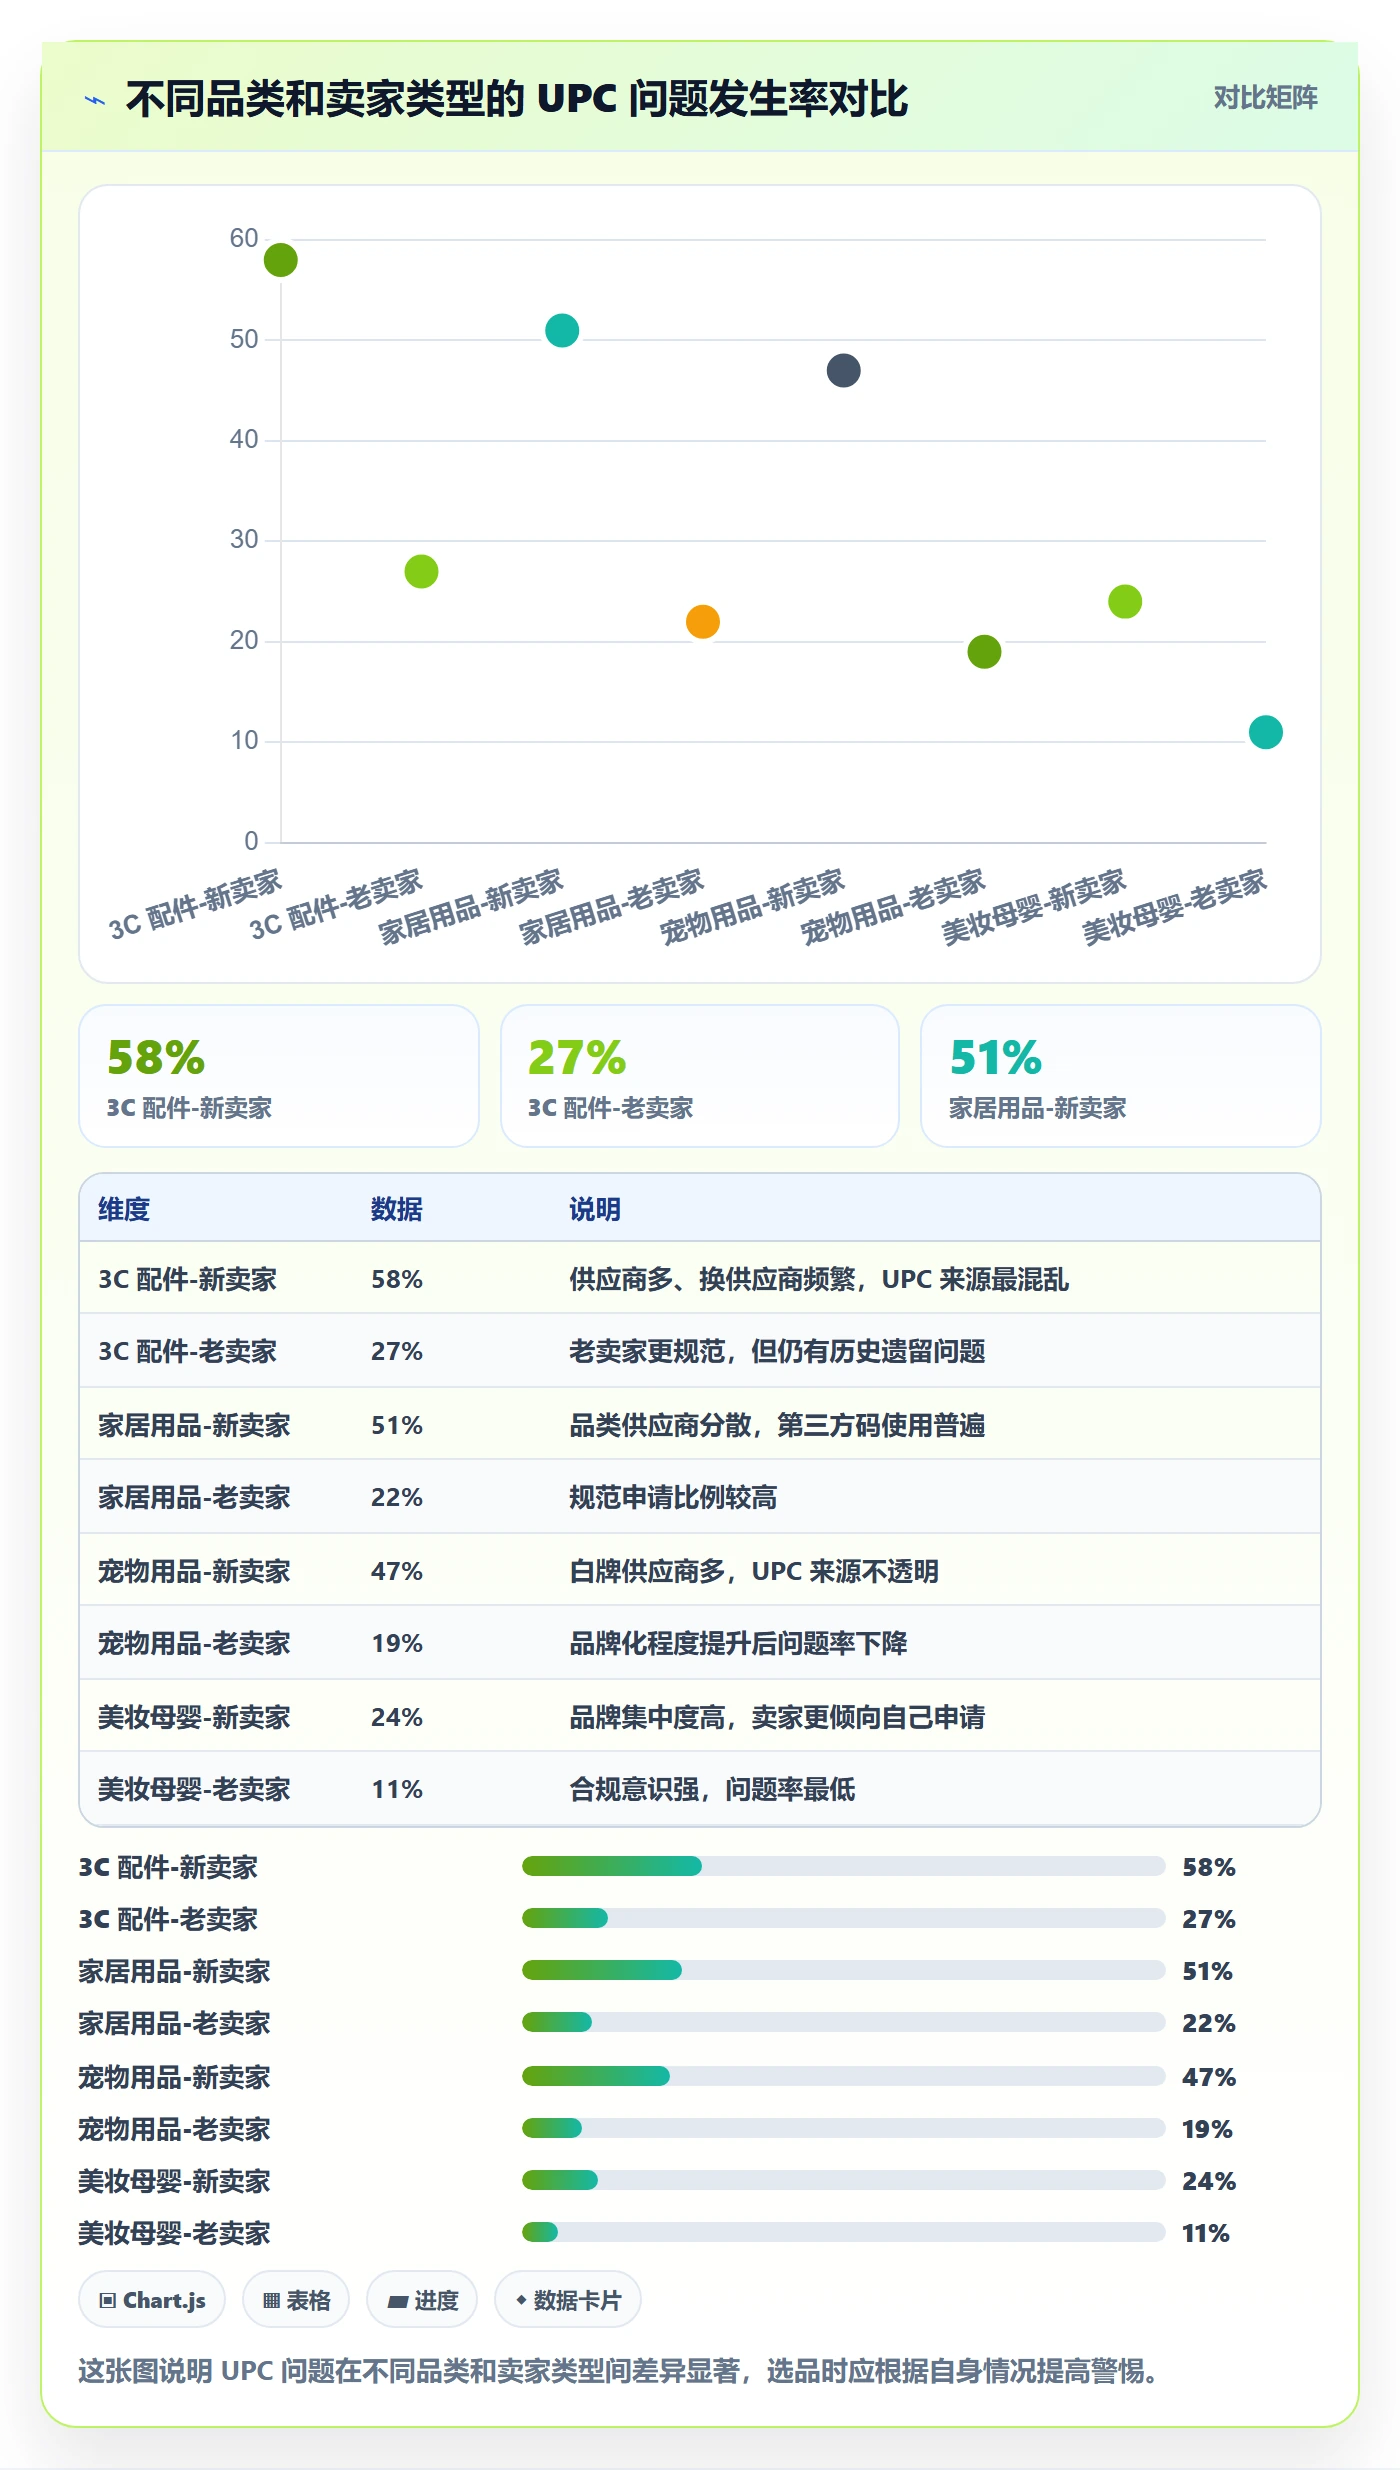1400x2470 pixels.
Task: Click the 美妆母婴-老卖家 11% progress bar
Action: 844,2232
